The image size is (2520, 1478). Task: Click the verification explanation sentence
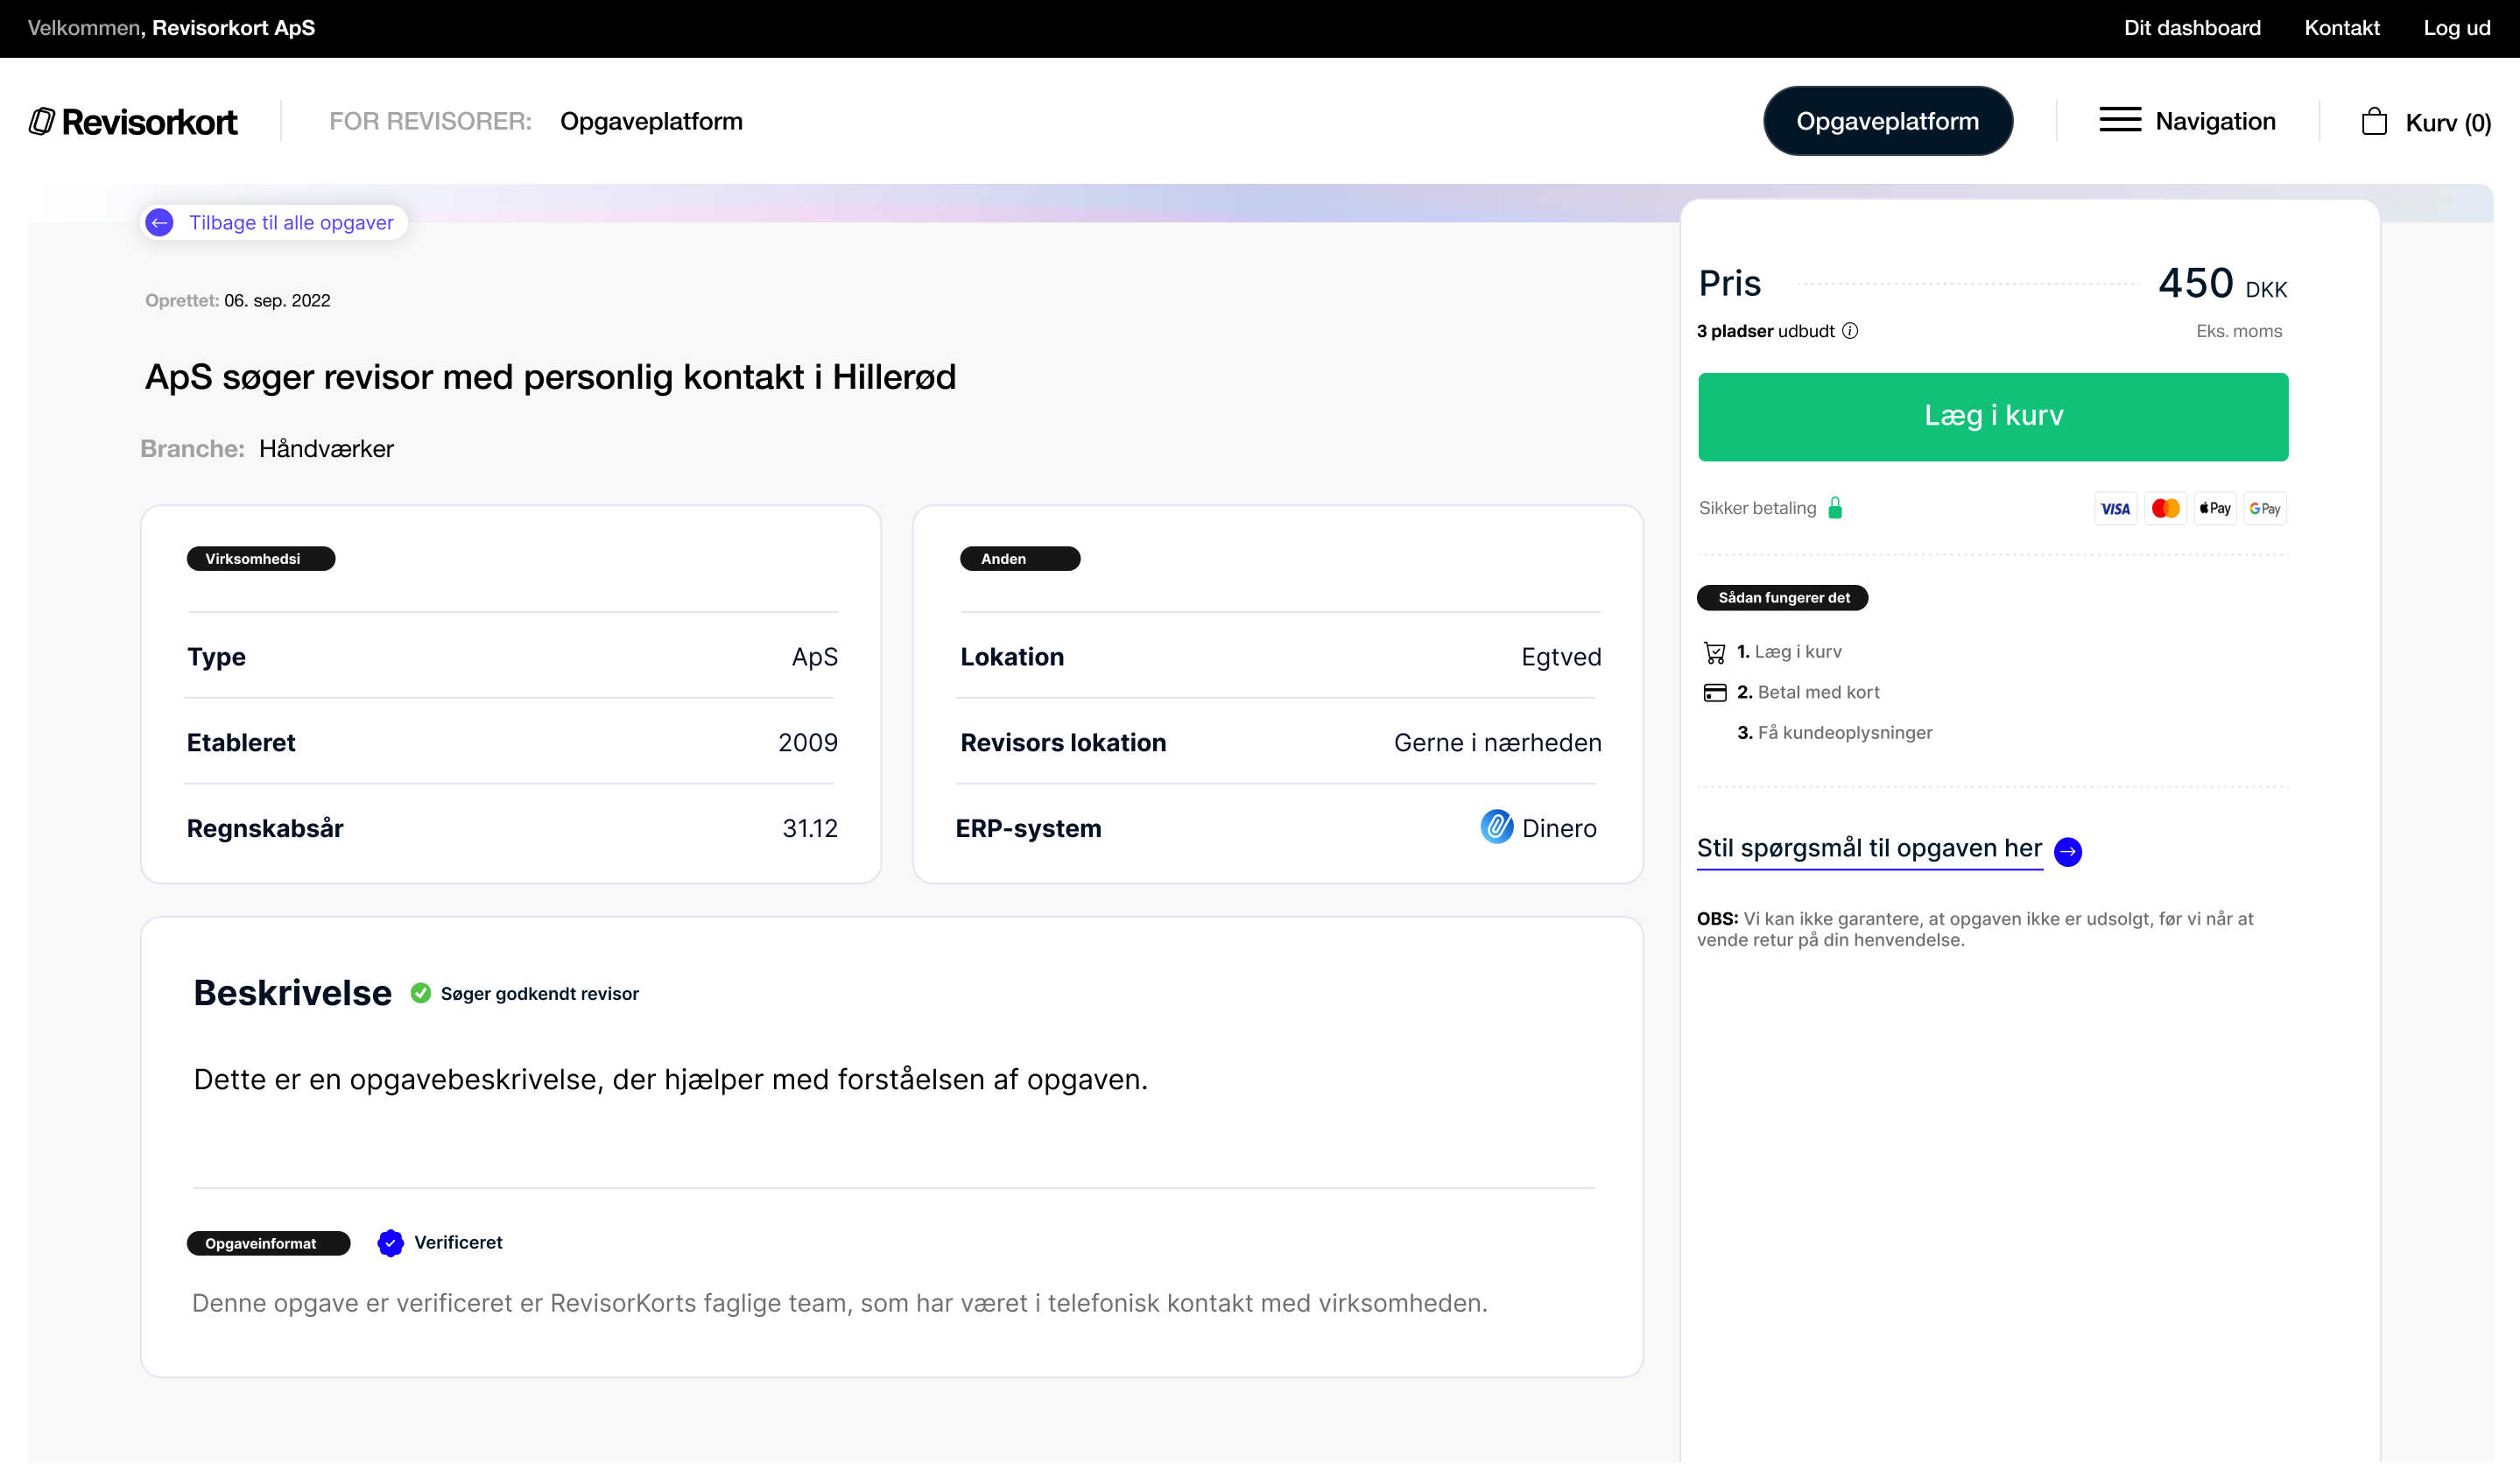(839, 1304)
